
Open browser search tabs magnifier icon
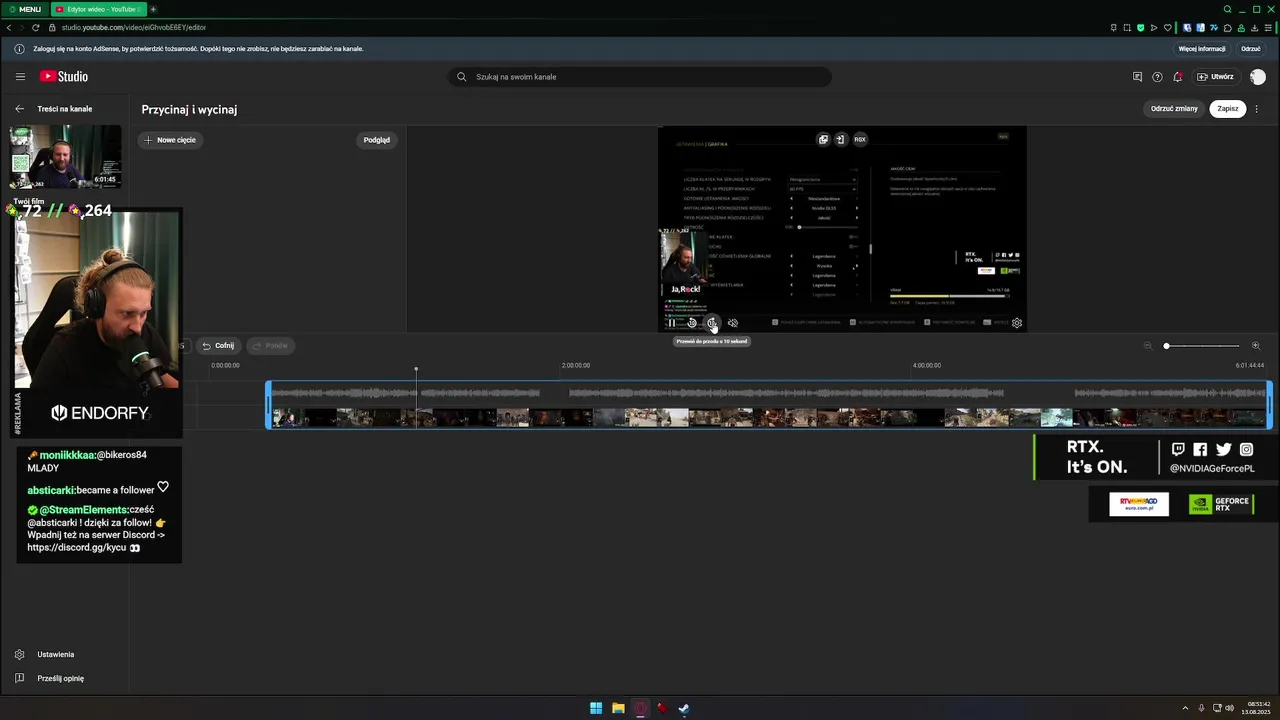pyautogui.click(x=1227, y=9)
